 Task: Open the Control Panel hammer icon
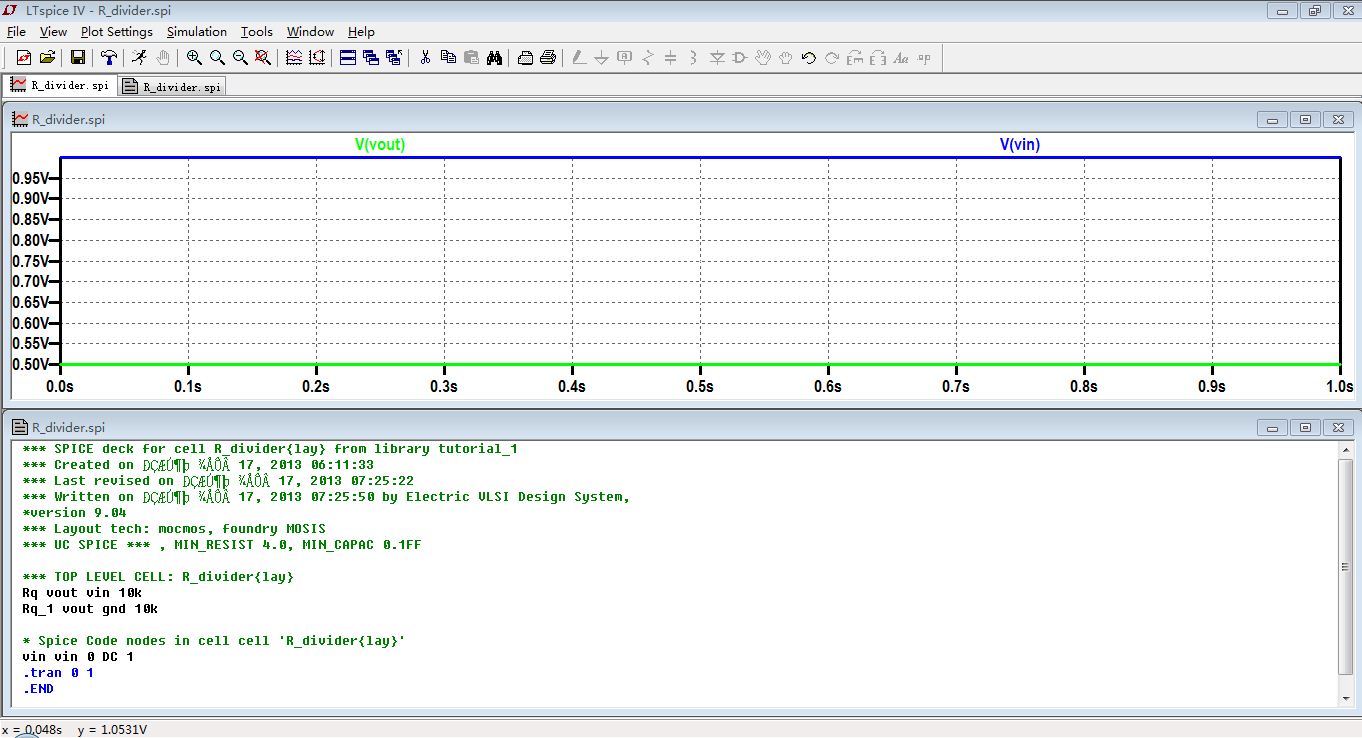pyautogui.click(x=109, y=58)
